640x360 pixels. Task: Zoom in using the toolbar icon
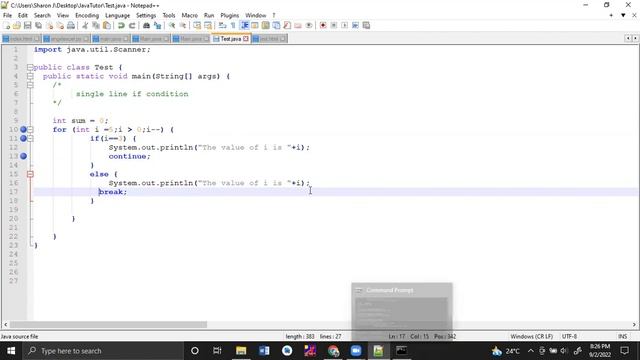tap(171, 25)
